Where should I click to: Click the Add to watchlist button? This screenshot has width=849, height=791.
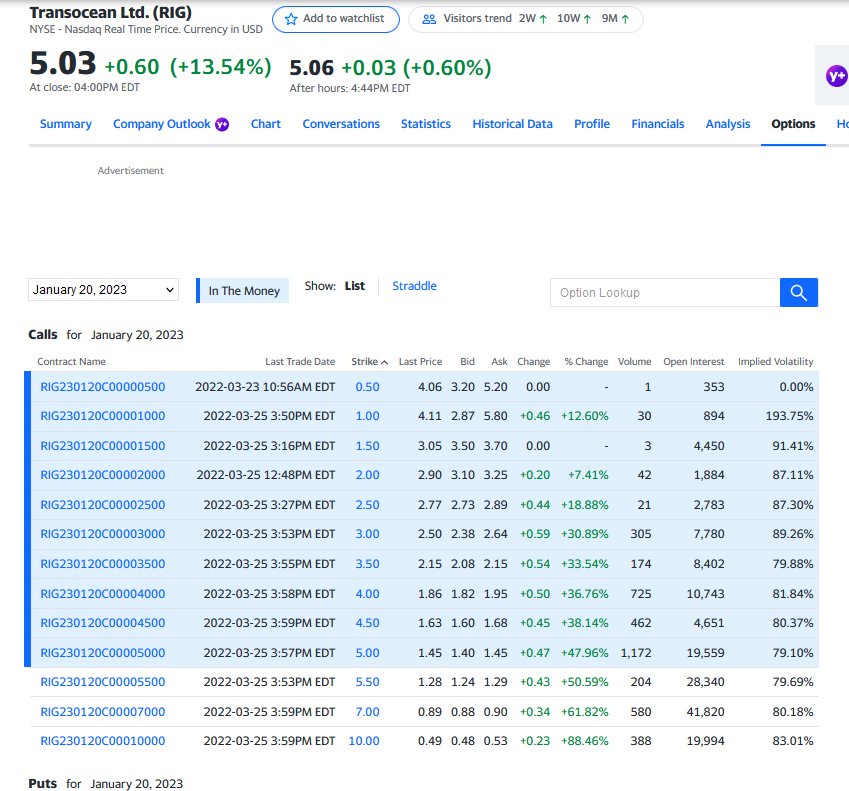pyautogui.click(x=336, y=19)
